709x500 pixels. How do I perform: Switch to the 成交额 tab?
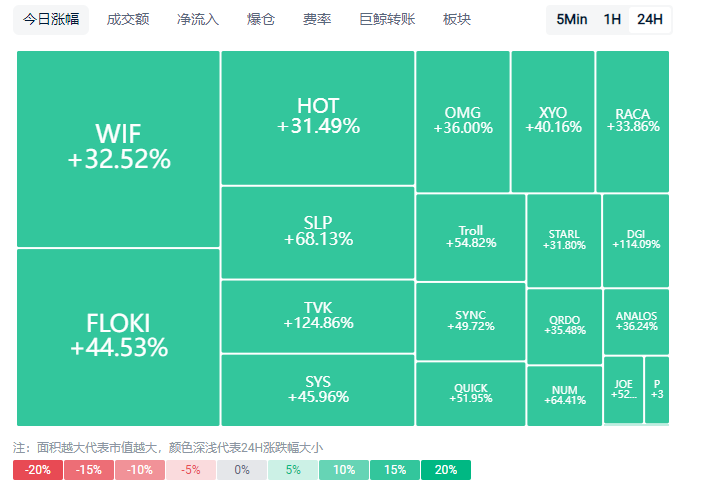point(127,20)
